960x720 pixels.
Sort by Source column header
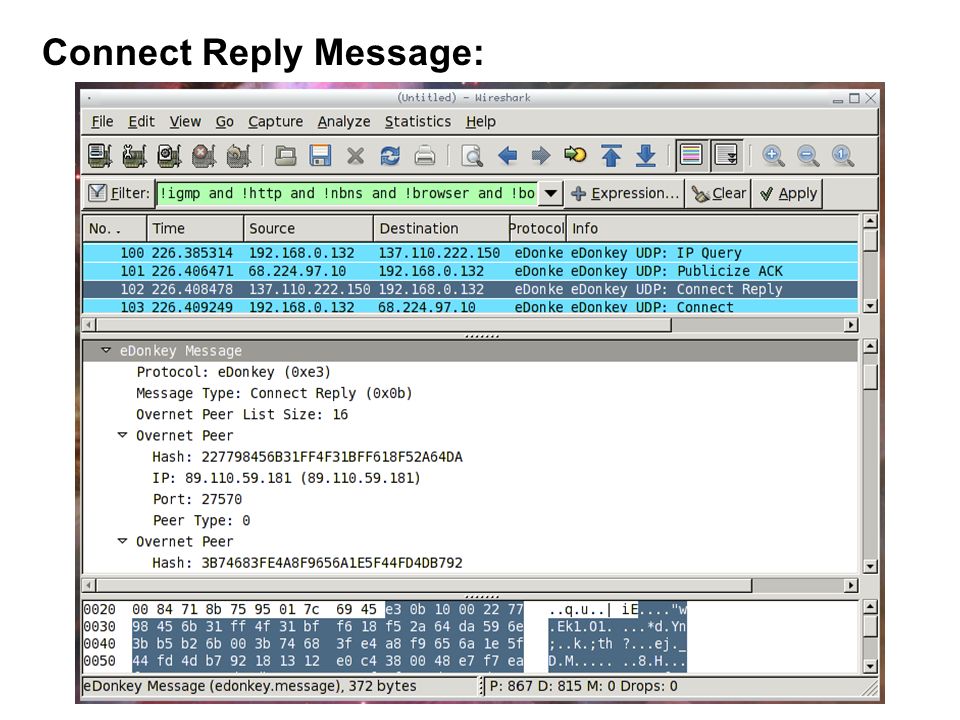point(309,229)
